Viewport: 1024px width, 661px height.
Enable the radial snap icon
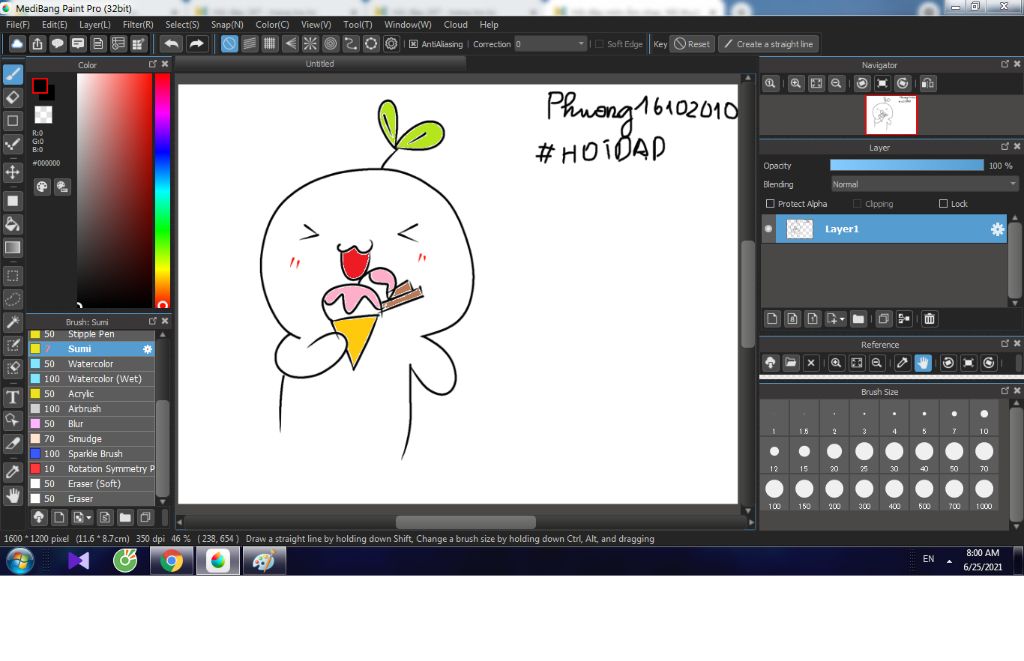pyautogui.click(x=310, y=44)
